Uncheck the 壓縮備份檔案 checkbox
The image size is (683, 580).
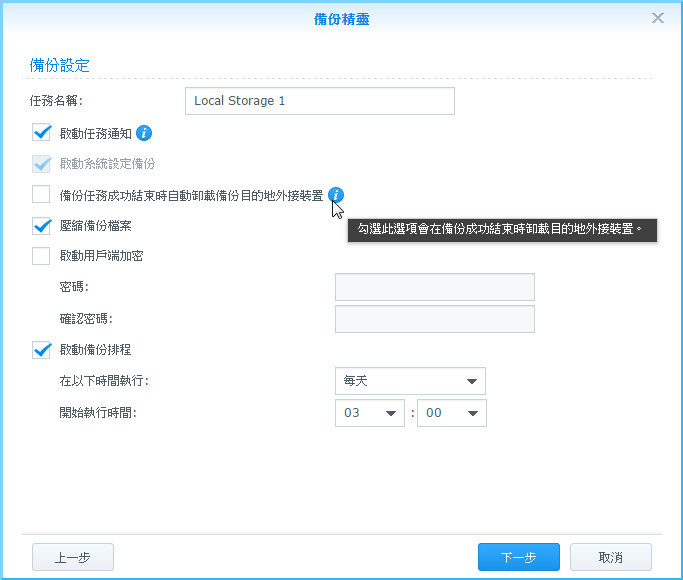click(x=41, y=226)
